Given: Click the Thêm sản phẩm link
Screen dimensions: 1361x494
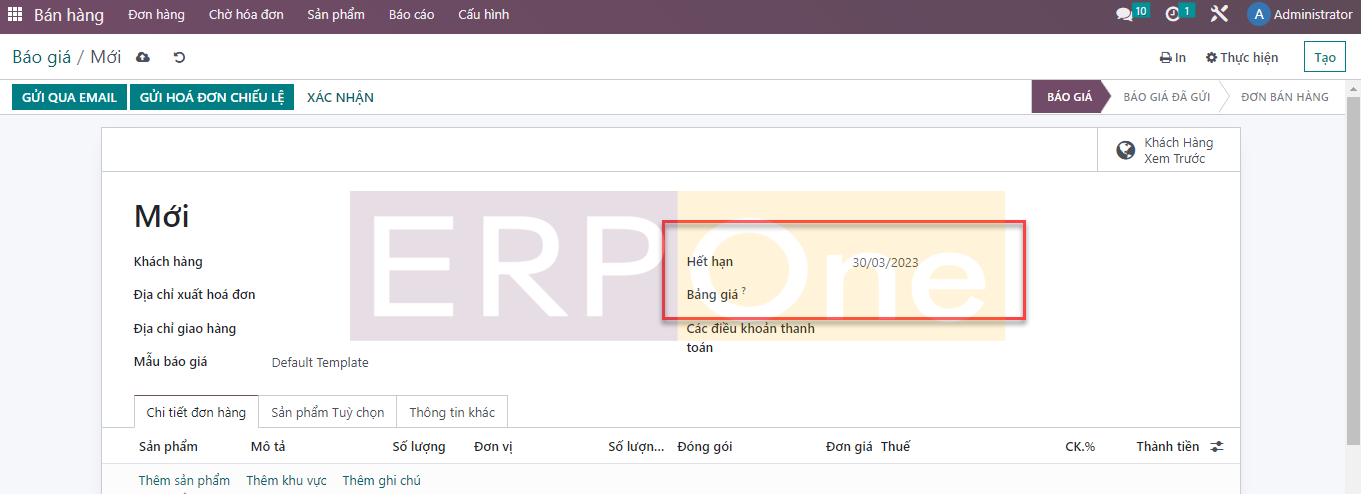Looking at the screenshot, I should pos(184,481).
